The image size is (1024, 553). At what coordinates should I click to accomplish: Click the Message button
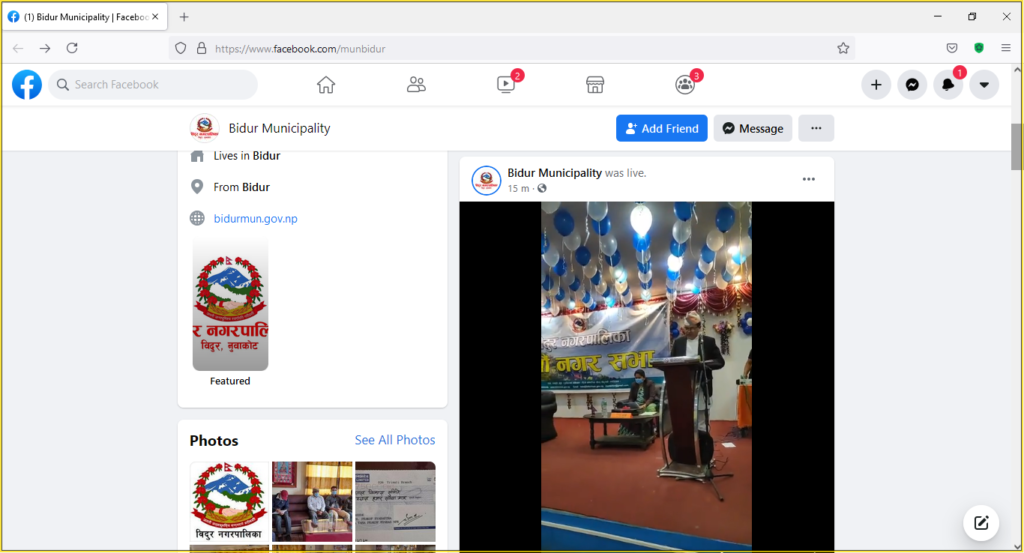753,128
